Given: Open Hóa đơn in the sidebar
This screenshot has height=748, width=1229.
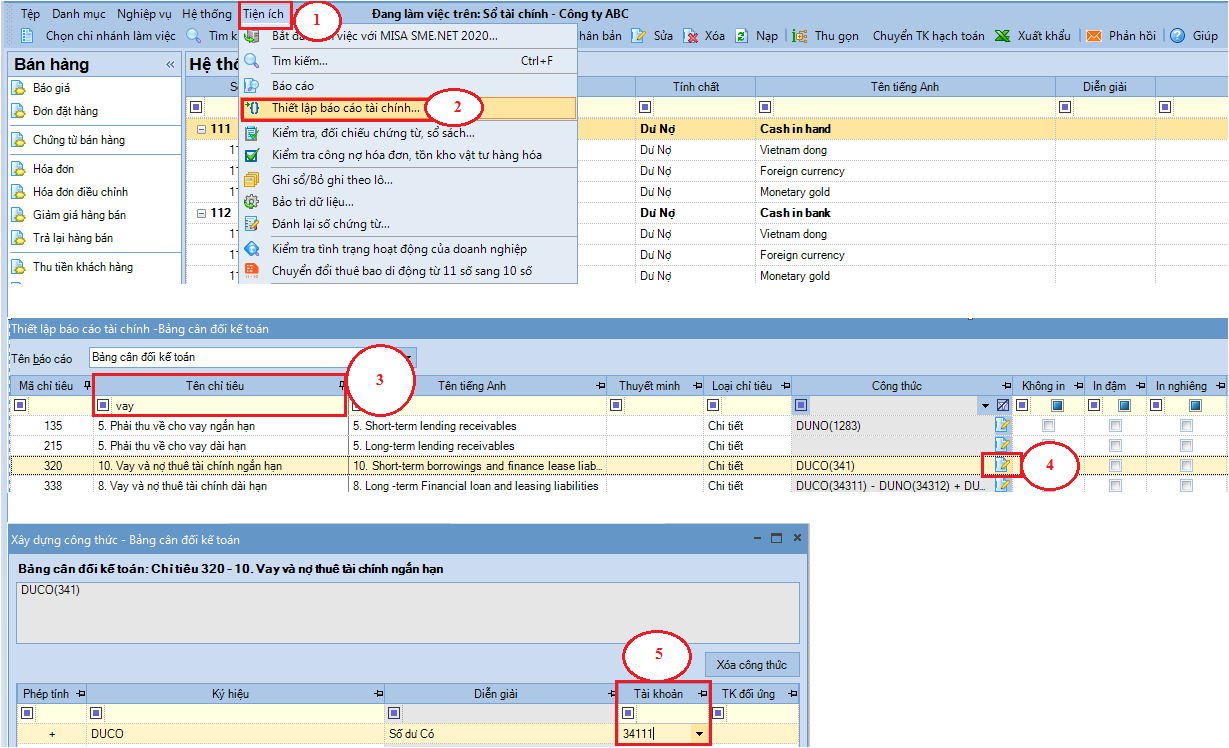Looking at the screenshot, I should 54,169.
